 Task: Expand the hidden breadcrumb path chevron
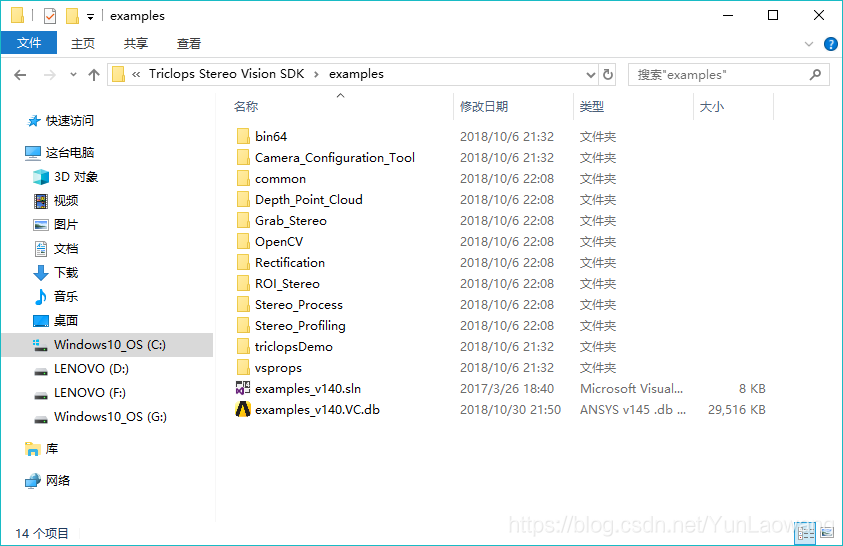coord(136,74)
